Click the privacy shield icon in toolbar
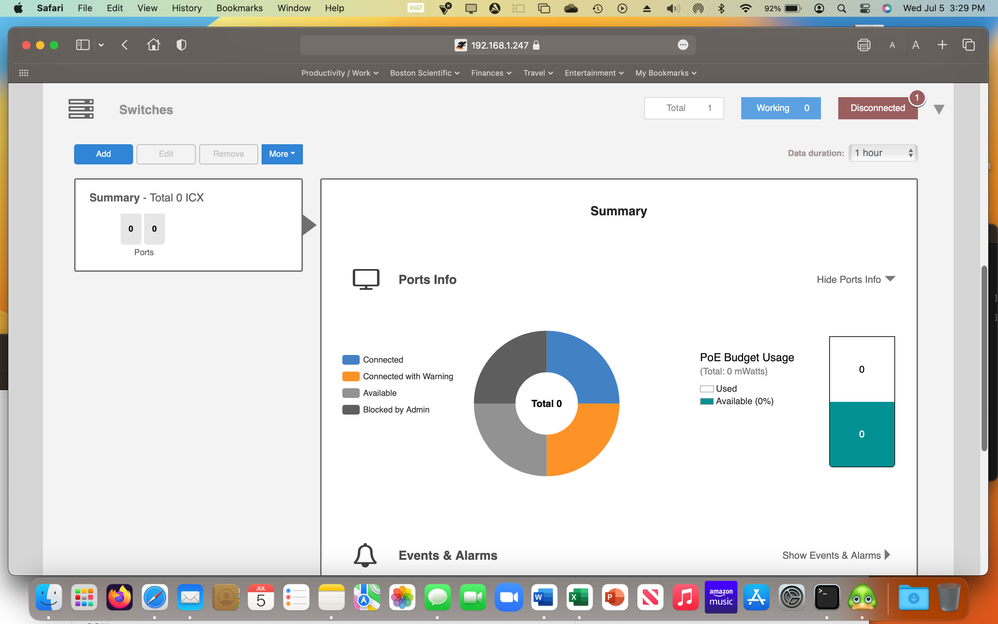This screenshot has width=998, height=624. click(181, 45)
